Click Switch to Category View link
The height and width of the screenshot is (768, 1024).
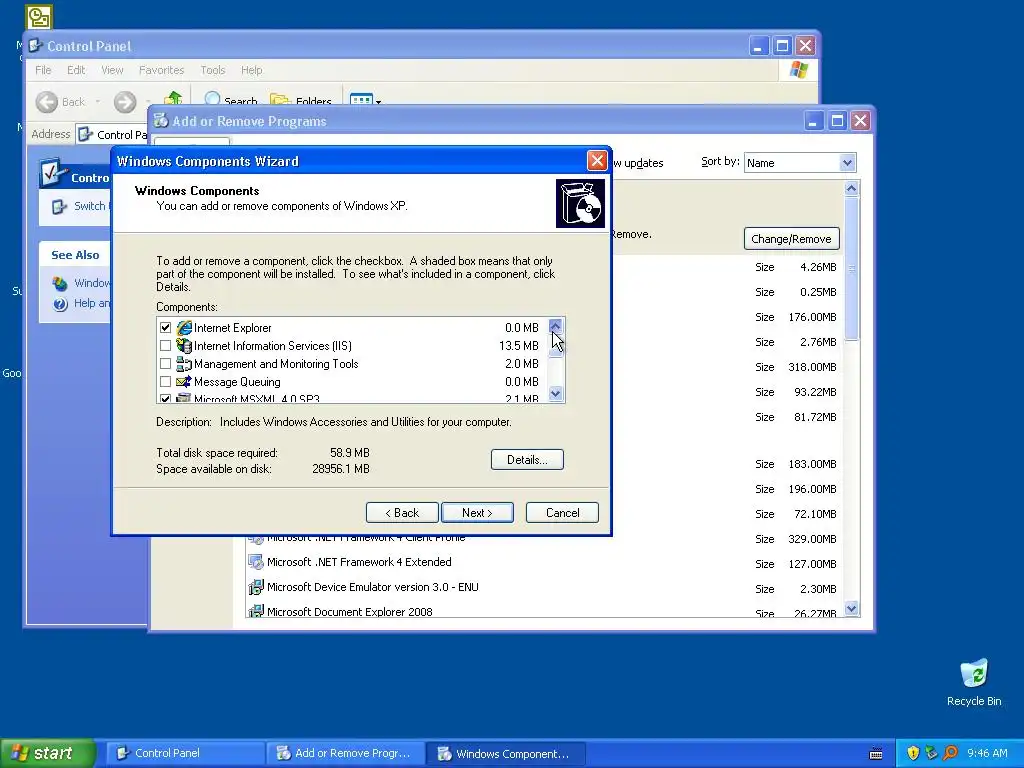point(90,206)
